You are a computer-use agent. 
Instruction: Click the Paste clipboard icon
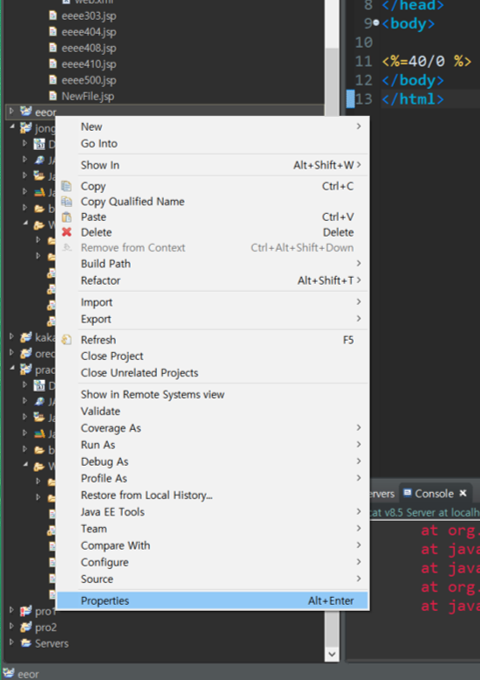66,217
